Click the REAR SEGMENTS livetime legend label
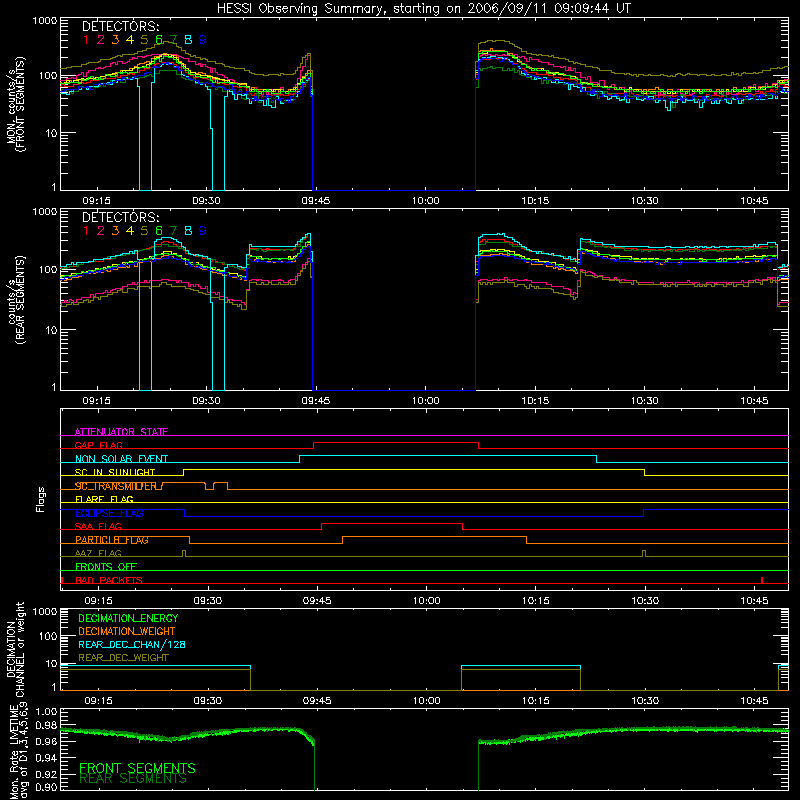 [x=133, y=779]
